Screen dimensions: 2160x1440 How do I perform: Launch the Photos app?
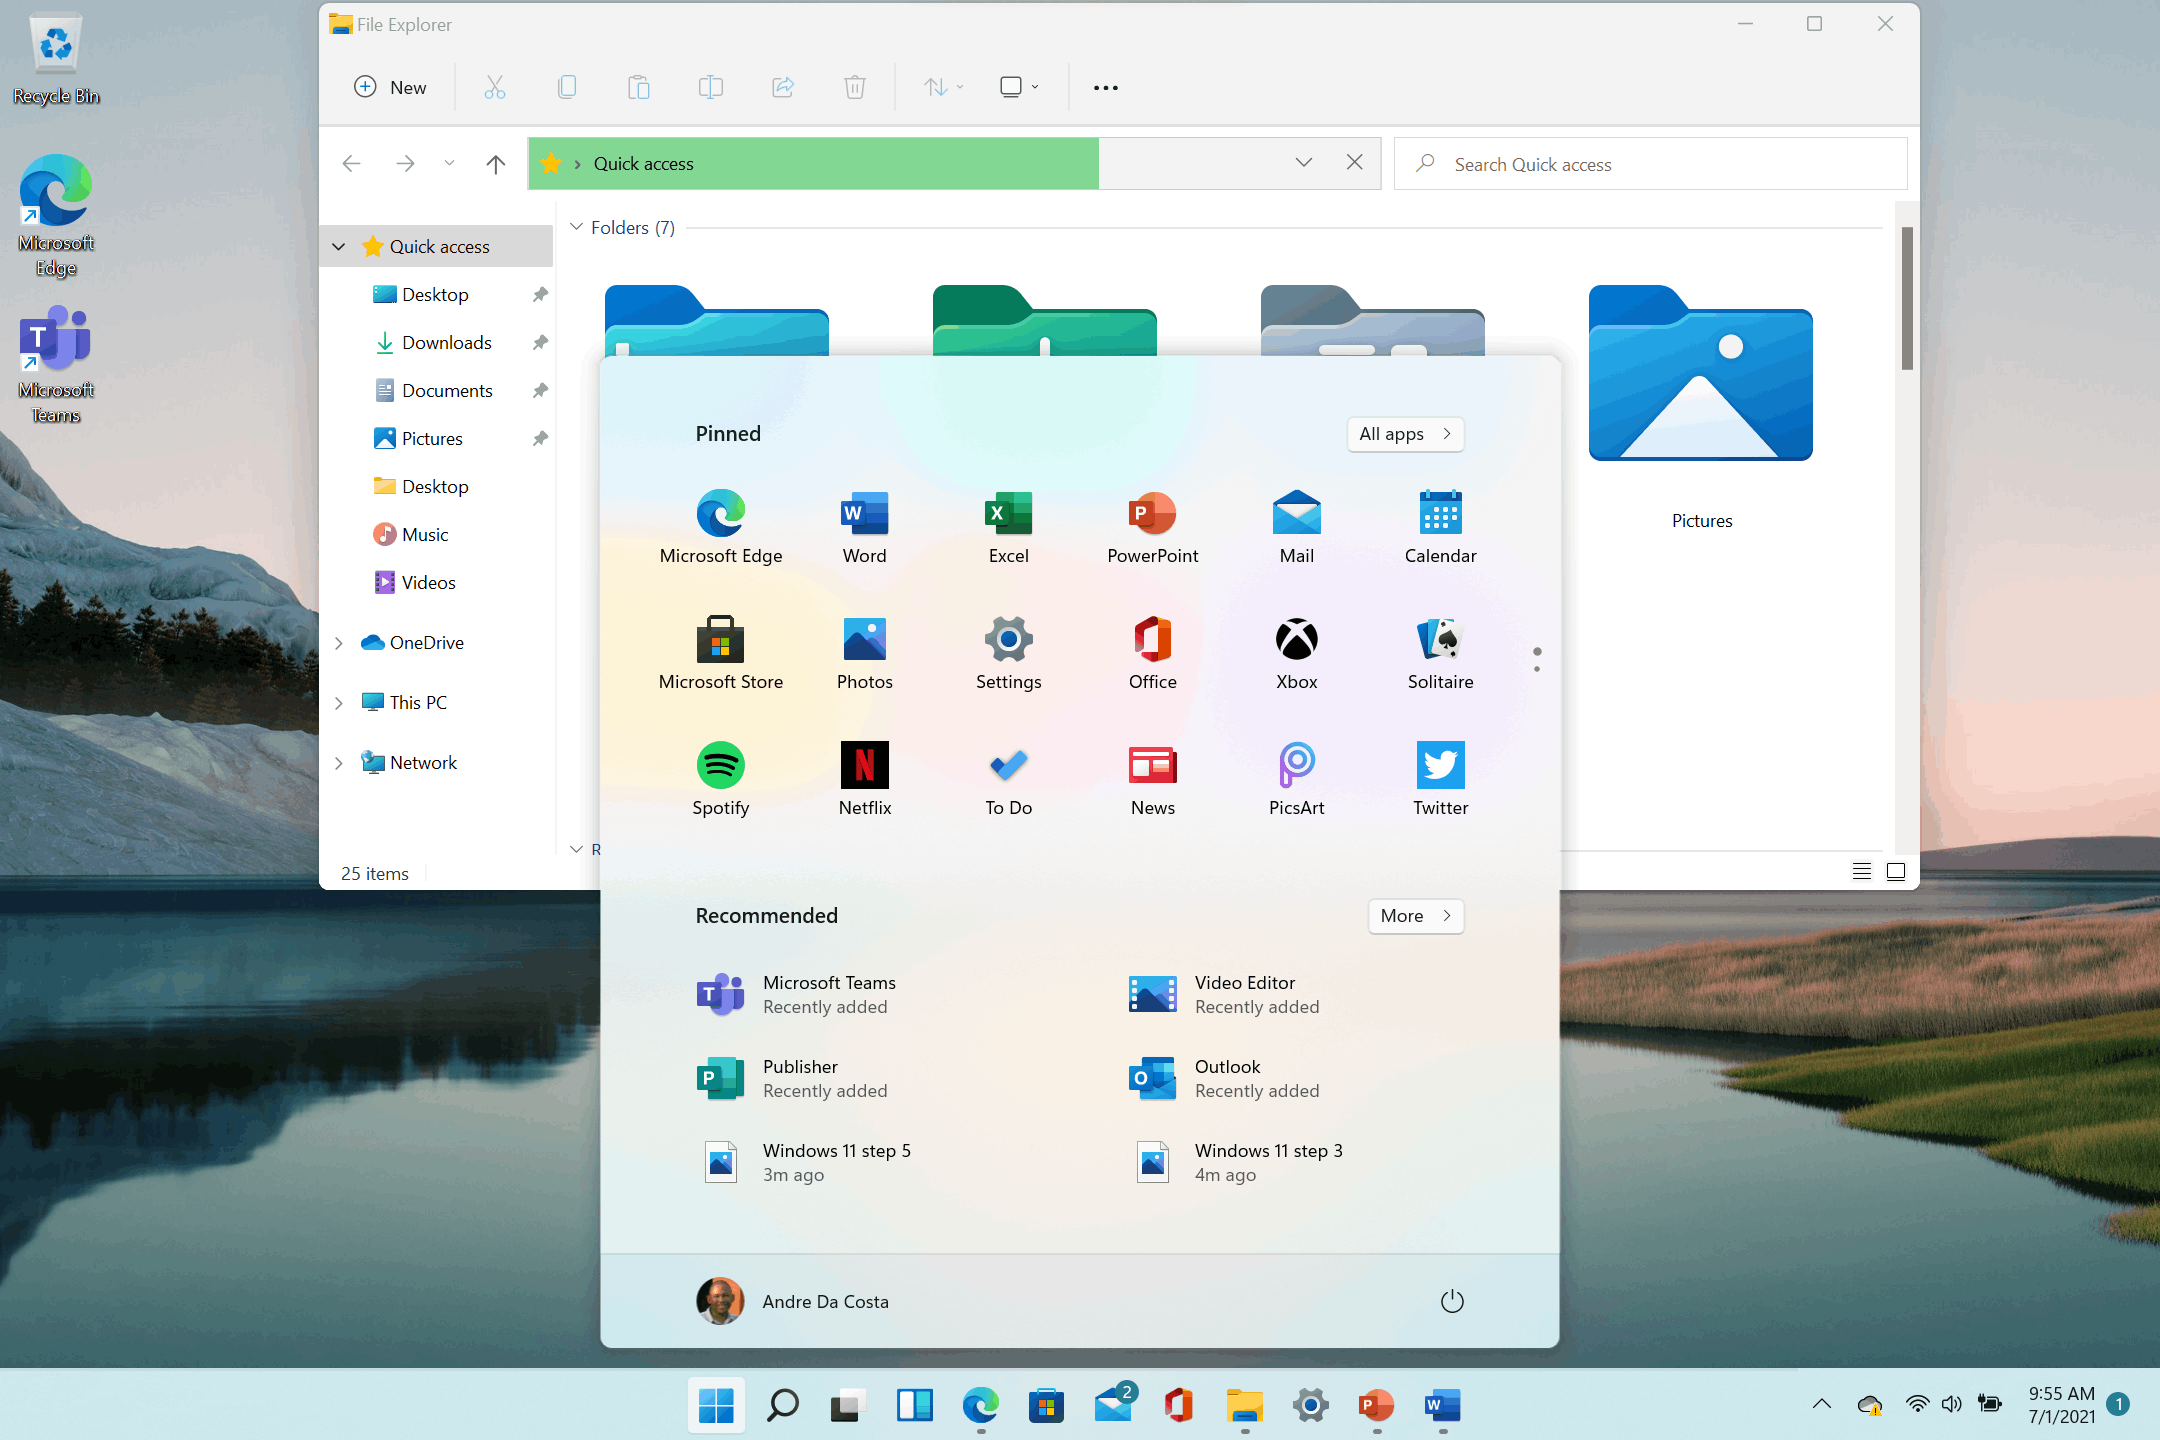(865, 653)
